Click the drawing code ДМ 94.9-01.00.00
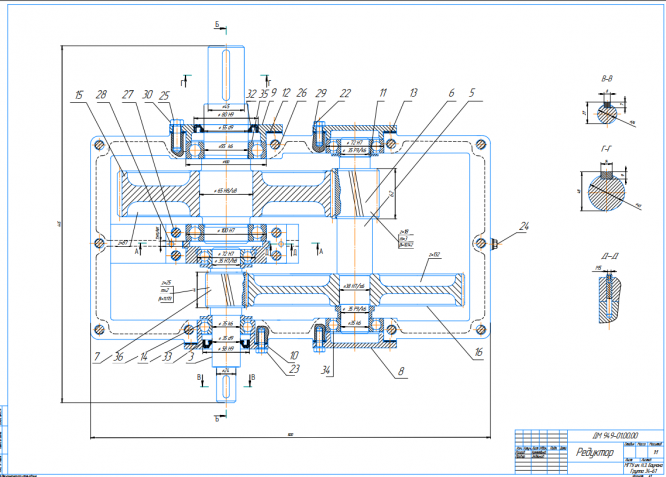This screenshot has height=477, width=666. pyautogui.click(x=615, y=436)
